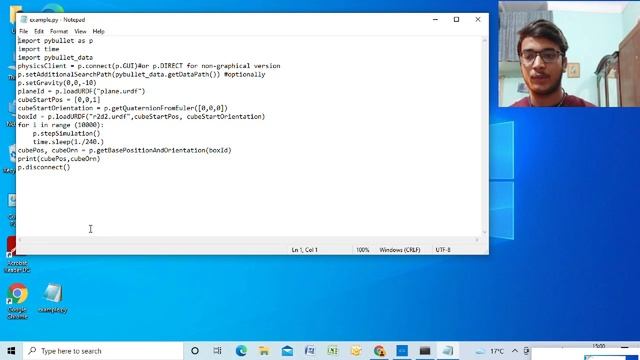Open the yellow smiley taskbar icon

pos(356,351)
